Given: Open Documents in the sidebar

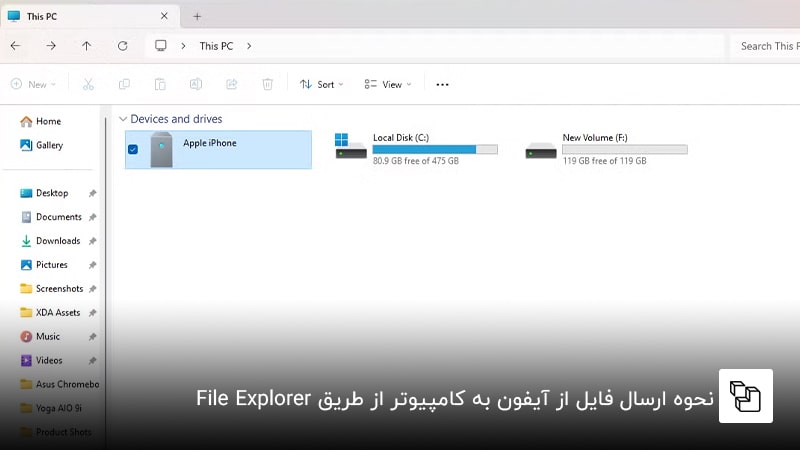Looking at the screenshot, I should 51,217.
